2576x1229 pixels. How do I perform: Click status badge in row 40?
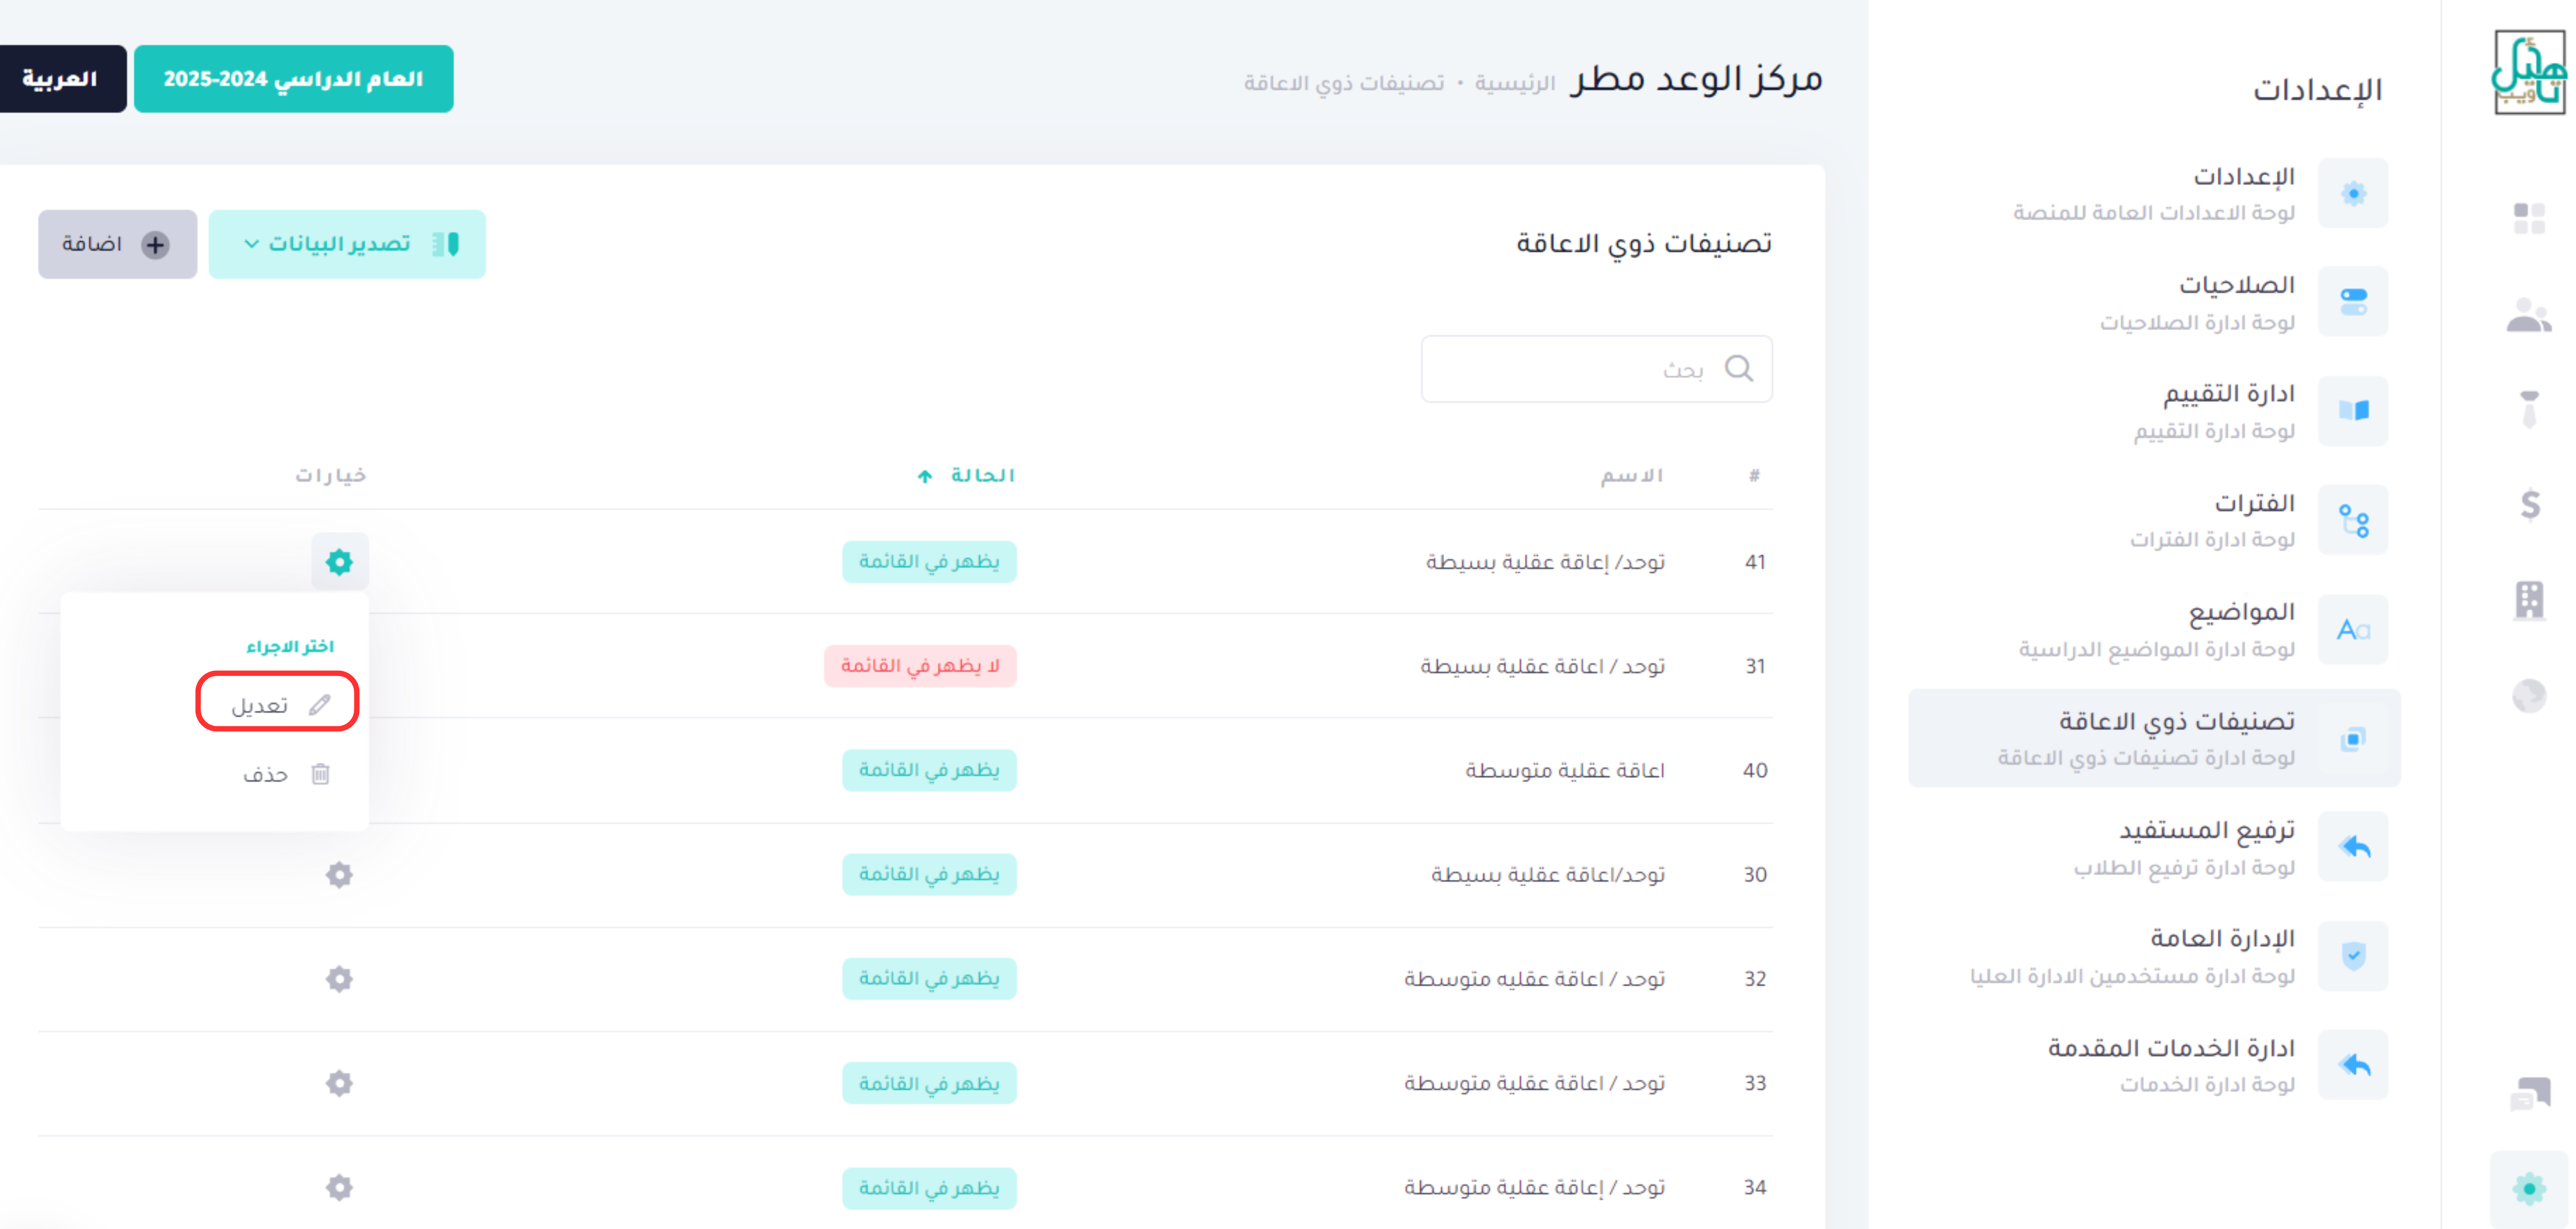[x=929, y=770]
